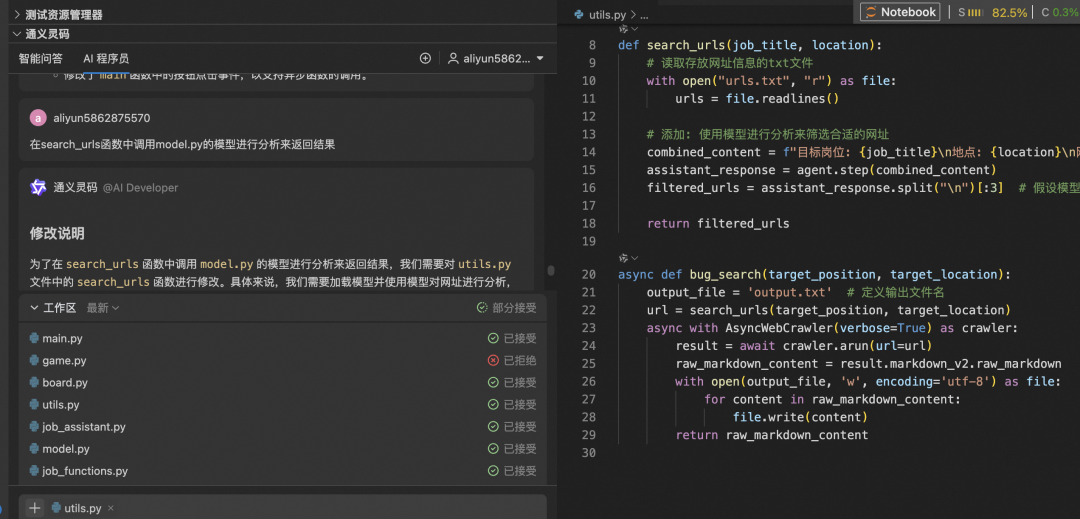
Task: Click line number 8 in gutter
Action: 592,45
